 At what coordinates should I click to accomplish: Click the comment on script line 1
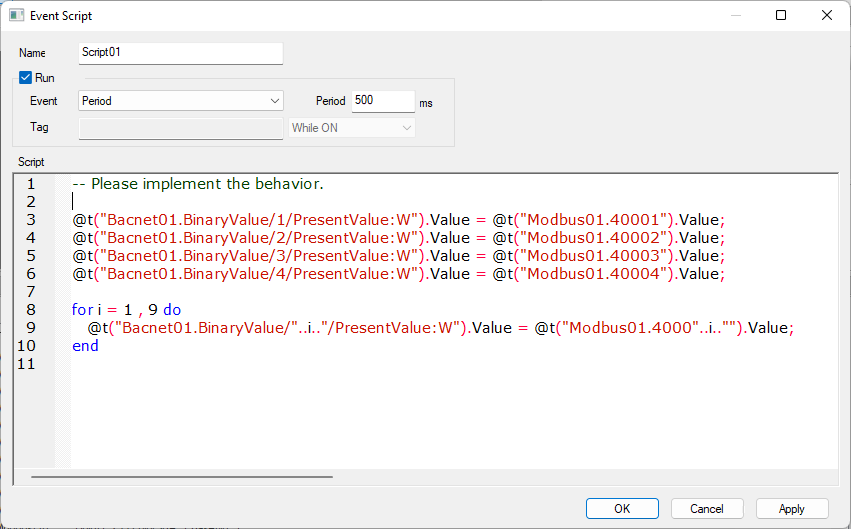point(198,184)
